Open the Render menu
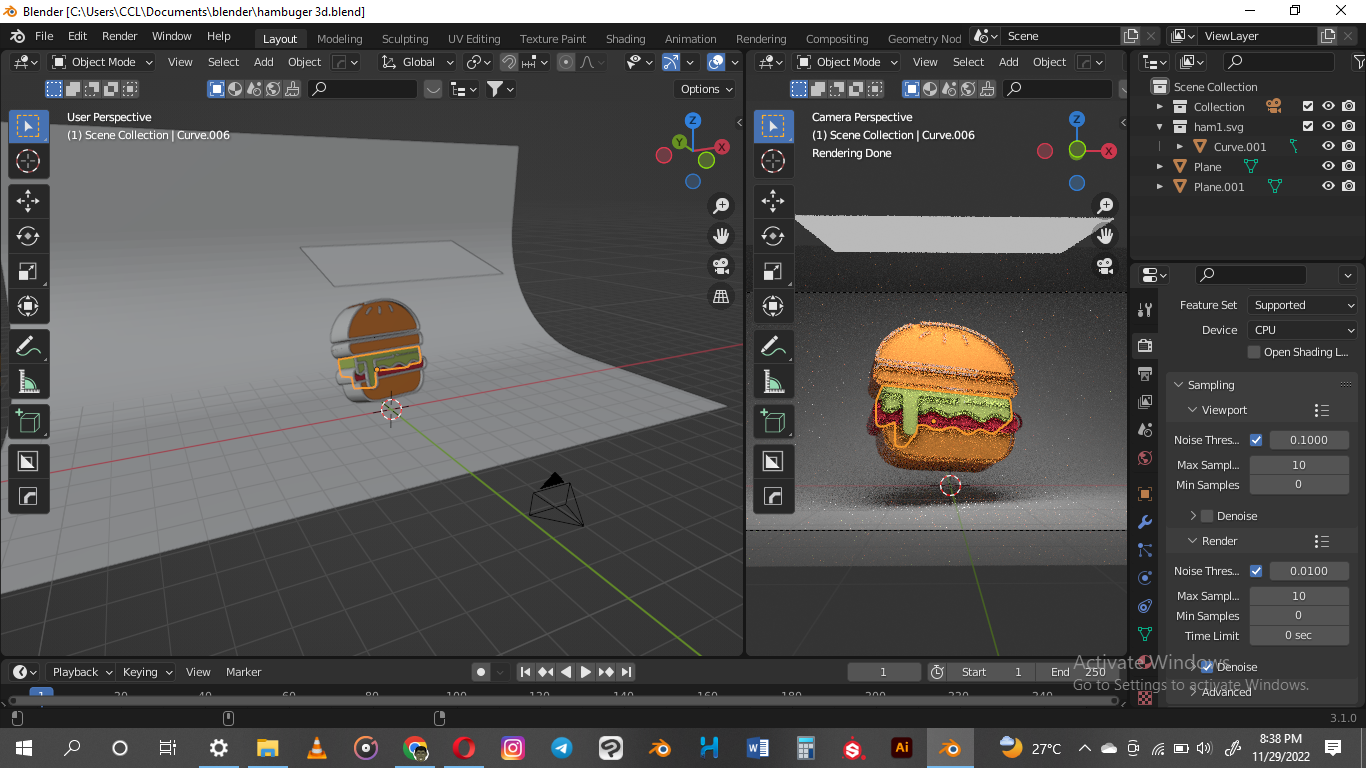This screenshot has height=768, width=1366. 119,36
